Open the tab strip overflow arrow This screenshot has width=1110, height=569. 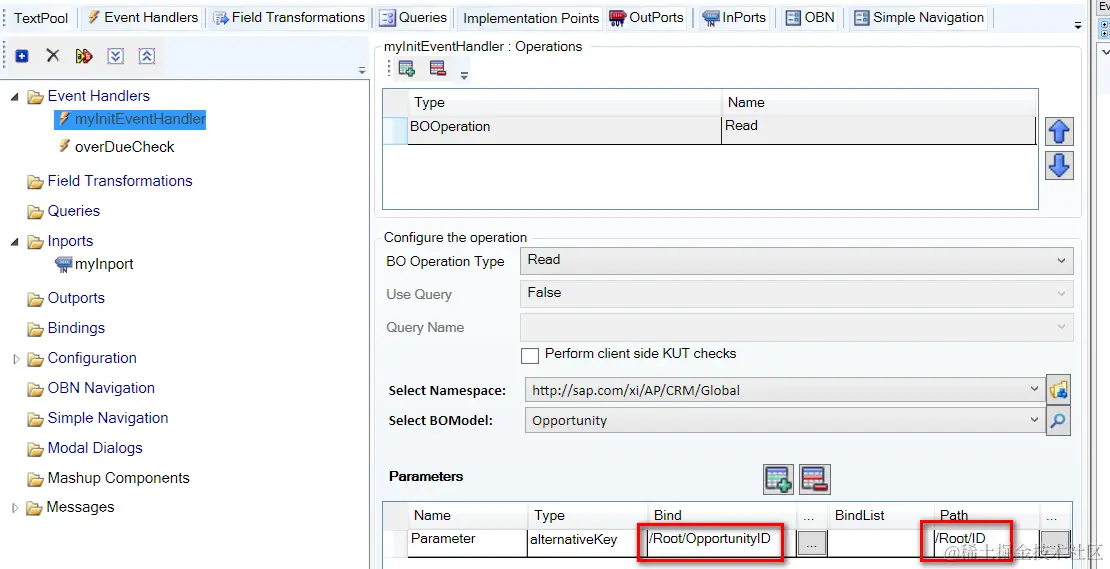point(1077,25)
